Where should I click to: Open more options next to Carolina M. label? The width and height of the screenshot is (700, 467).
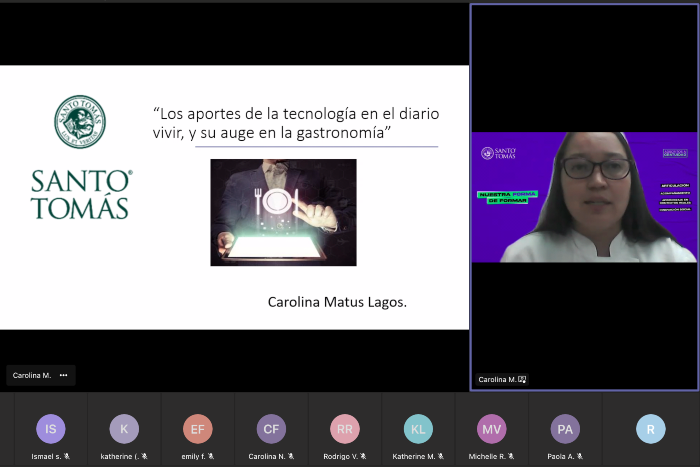pyautogui.click(x=63, y=375)
